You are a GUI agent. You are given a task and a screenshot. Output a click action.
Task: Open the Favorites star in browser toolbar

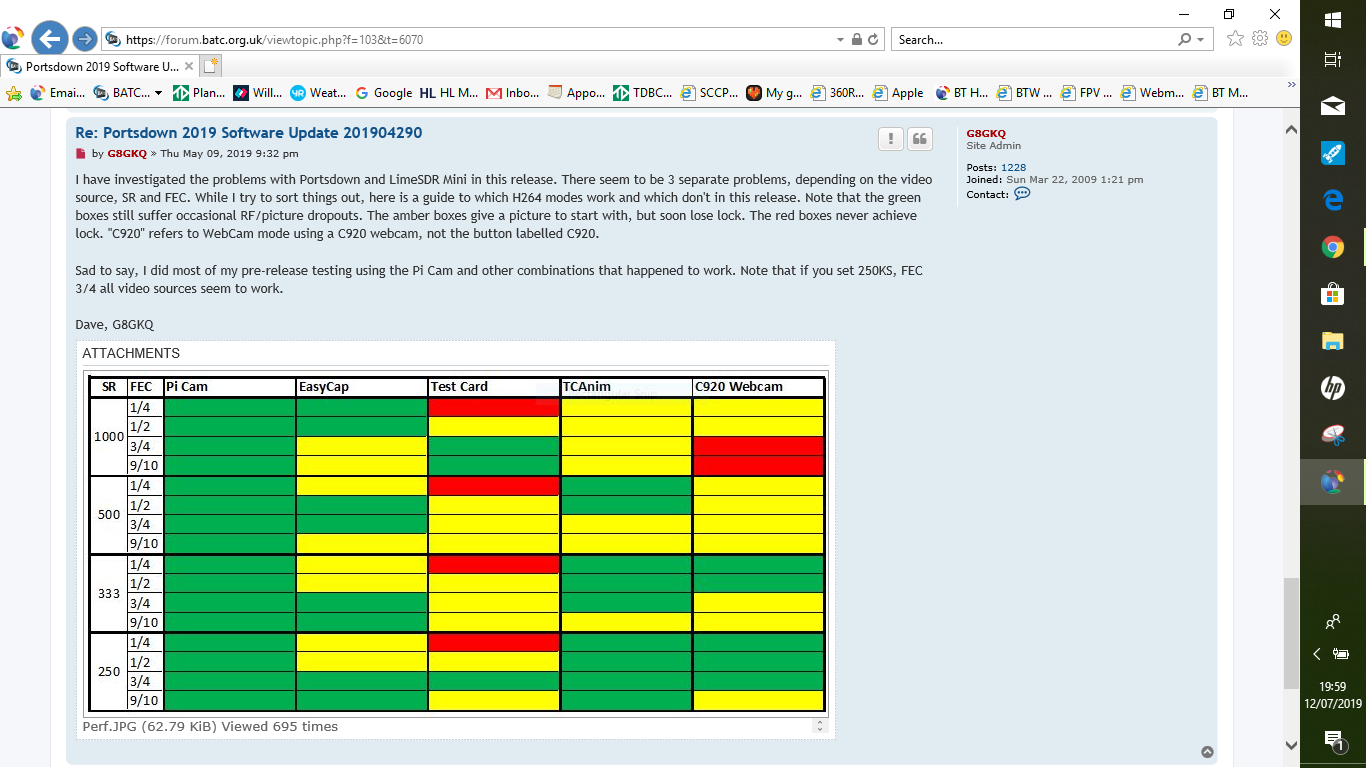[x=1236, y=39]
